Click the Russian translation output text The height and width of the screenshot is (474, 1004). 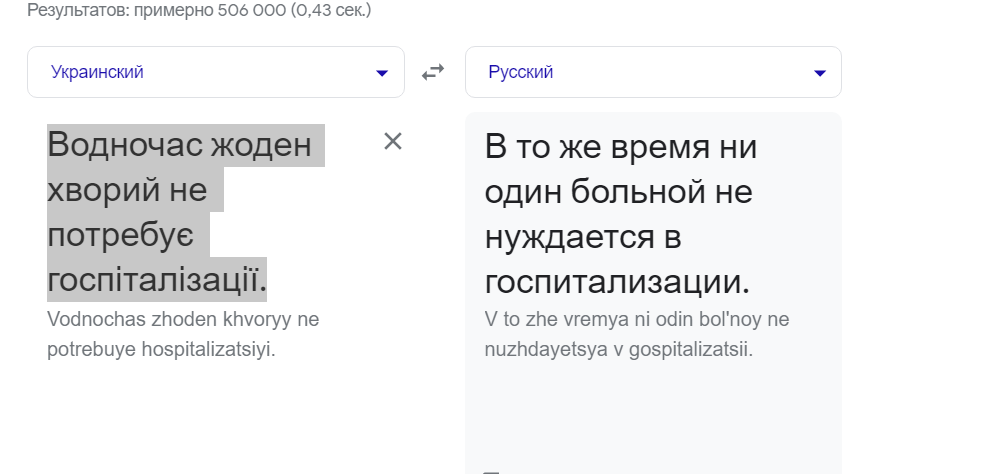pyautogui.click(x=621, y=214)
